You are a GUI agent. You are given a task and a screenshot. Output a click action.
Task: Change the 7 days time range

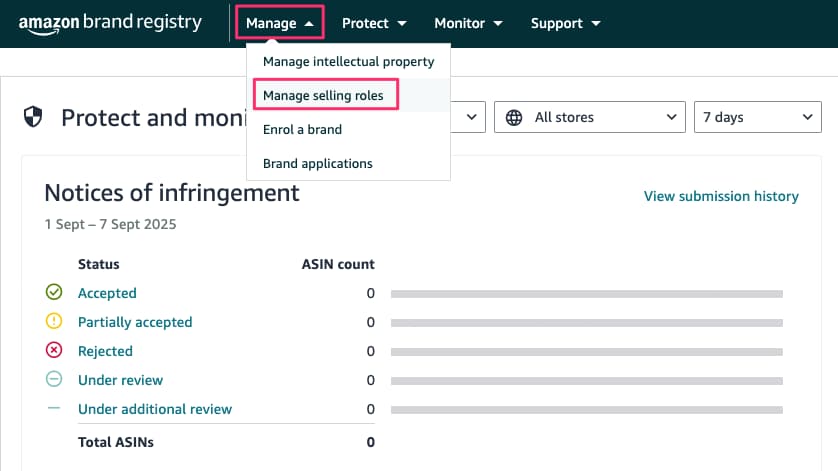click(757, 117)
